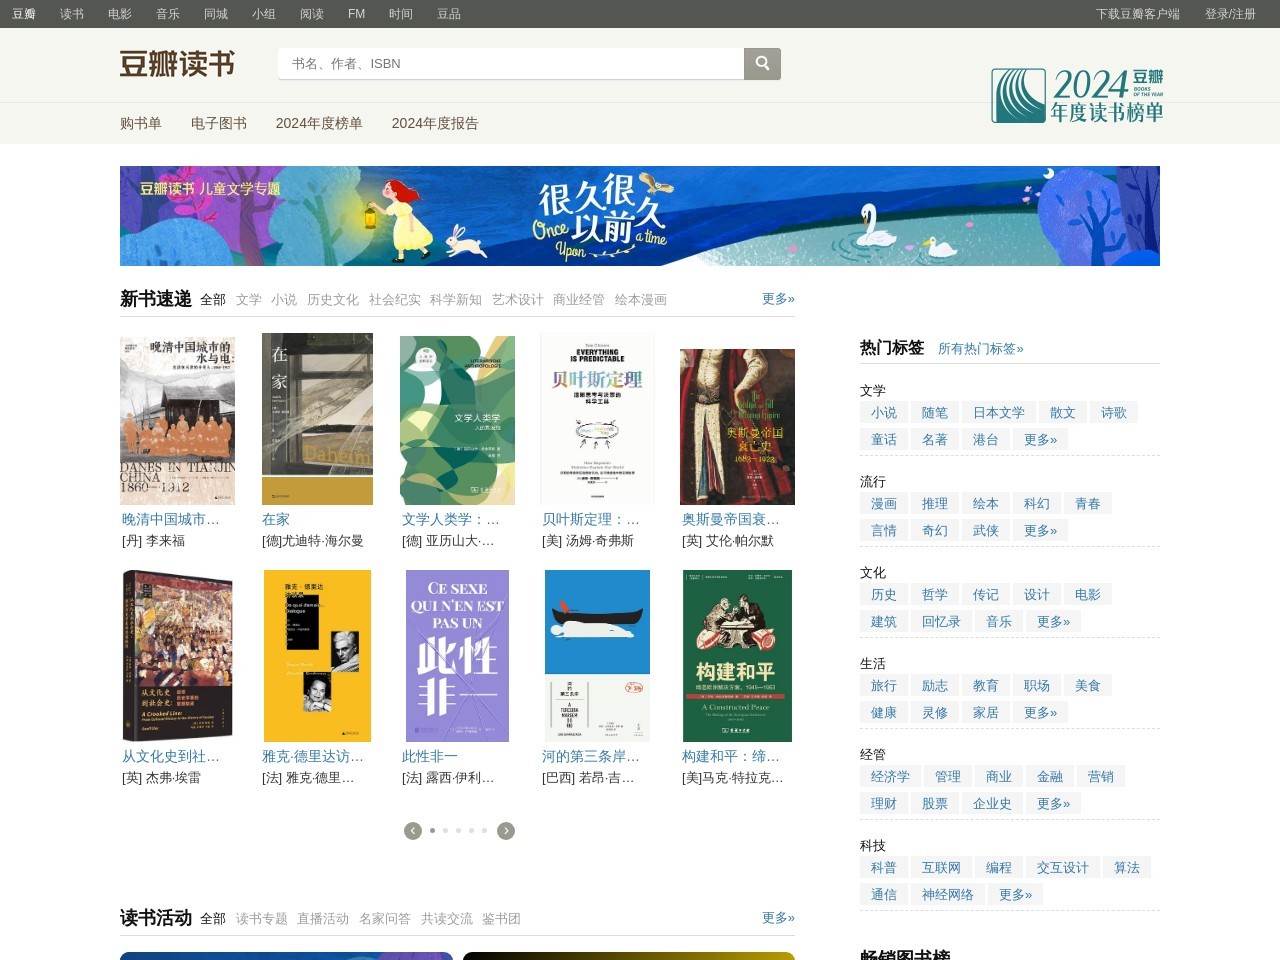Screen dimensions: 1280x960
Task: Select the 回忆录 tag
Action: 942,621
